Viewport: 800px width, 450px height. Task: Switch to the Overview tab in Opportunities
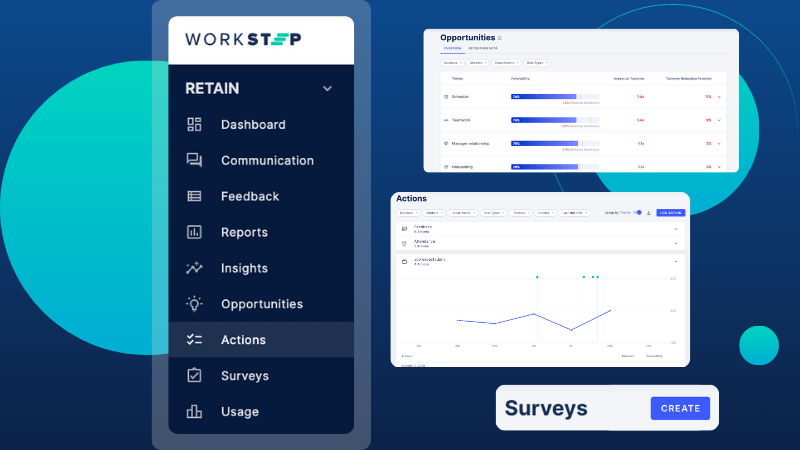click(x=453, y=48)
